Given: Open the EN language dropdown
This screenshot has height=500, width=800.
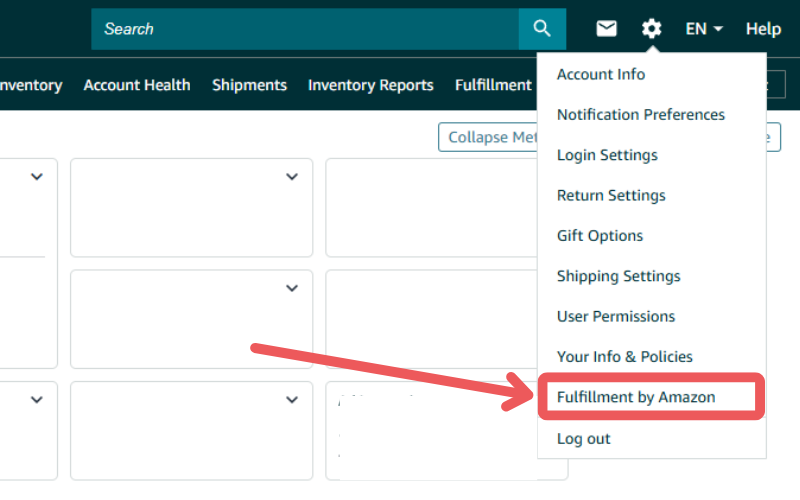Looking at the screenshot, I should [x=704, y=29].
